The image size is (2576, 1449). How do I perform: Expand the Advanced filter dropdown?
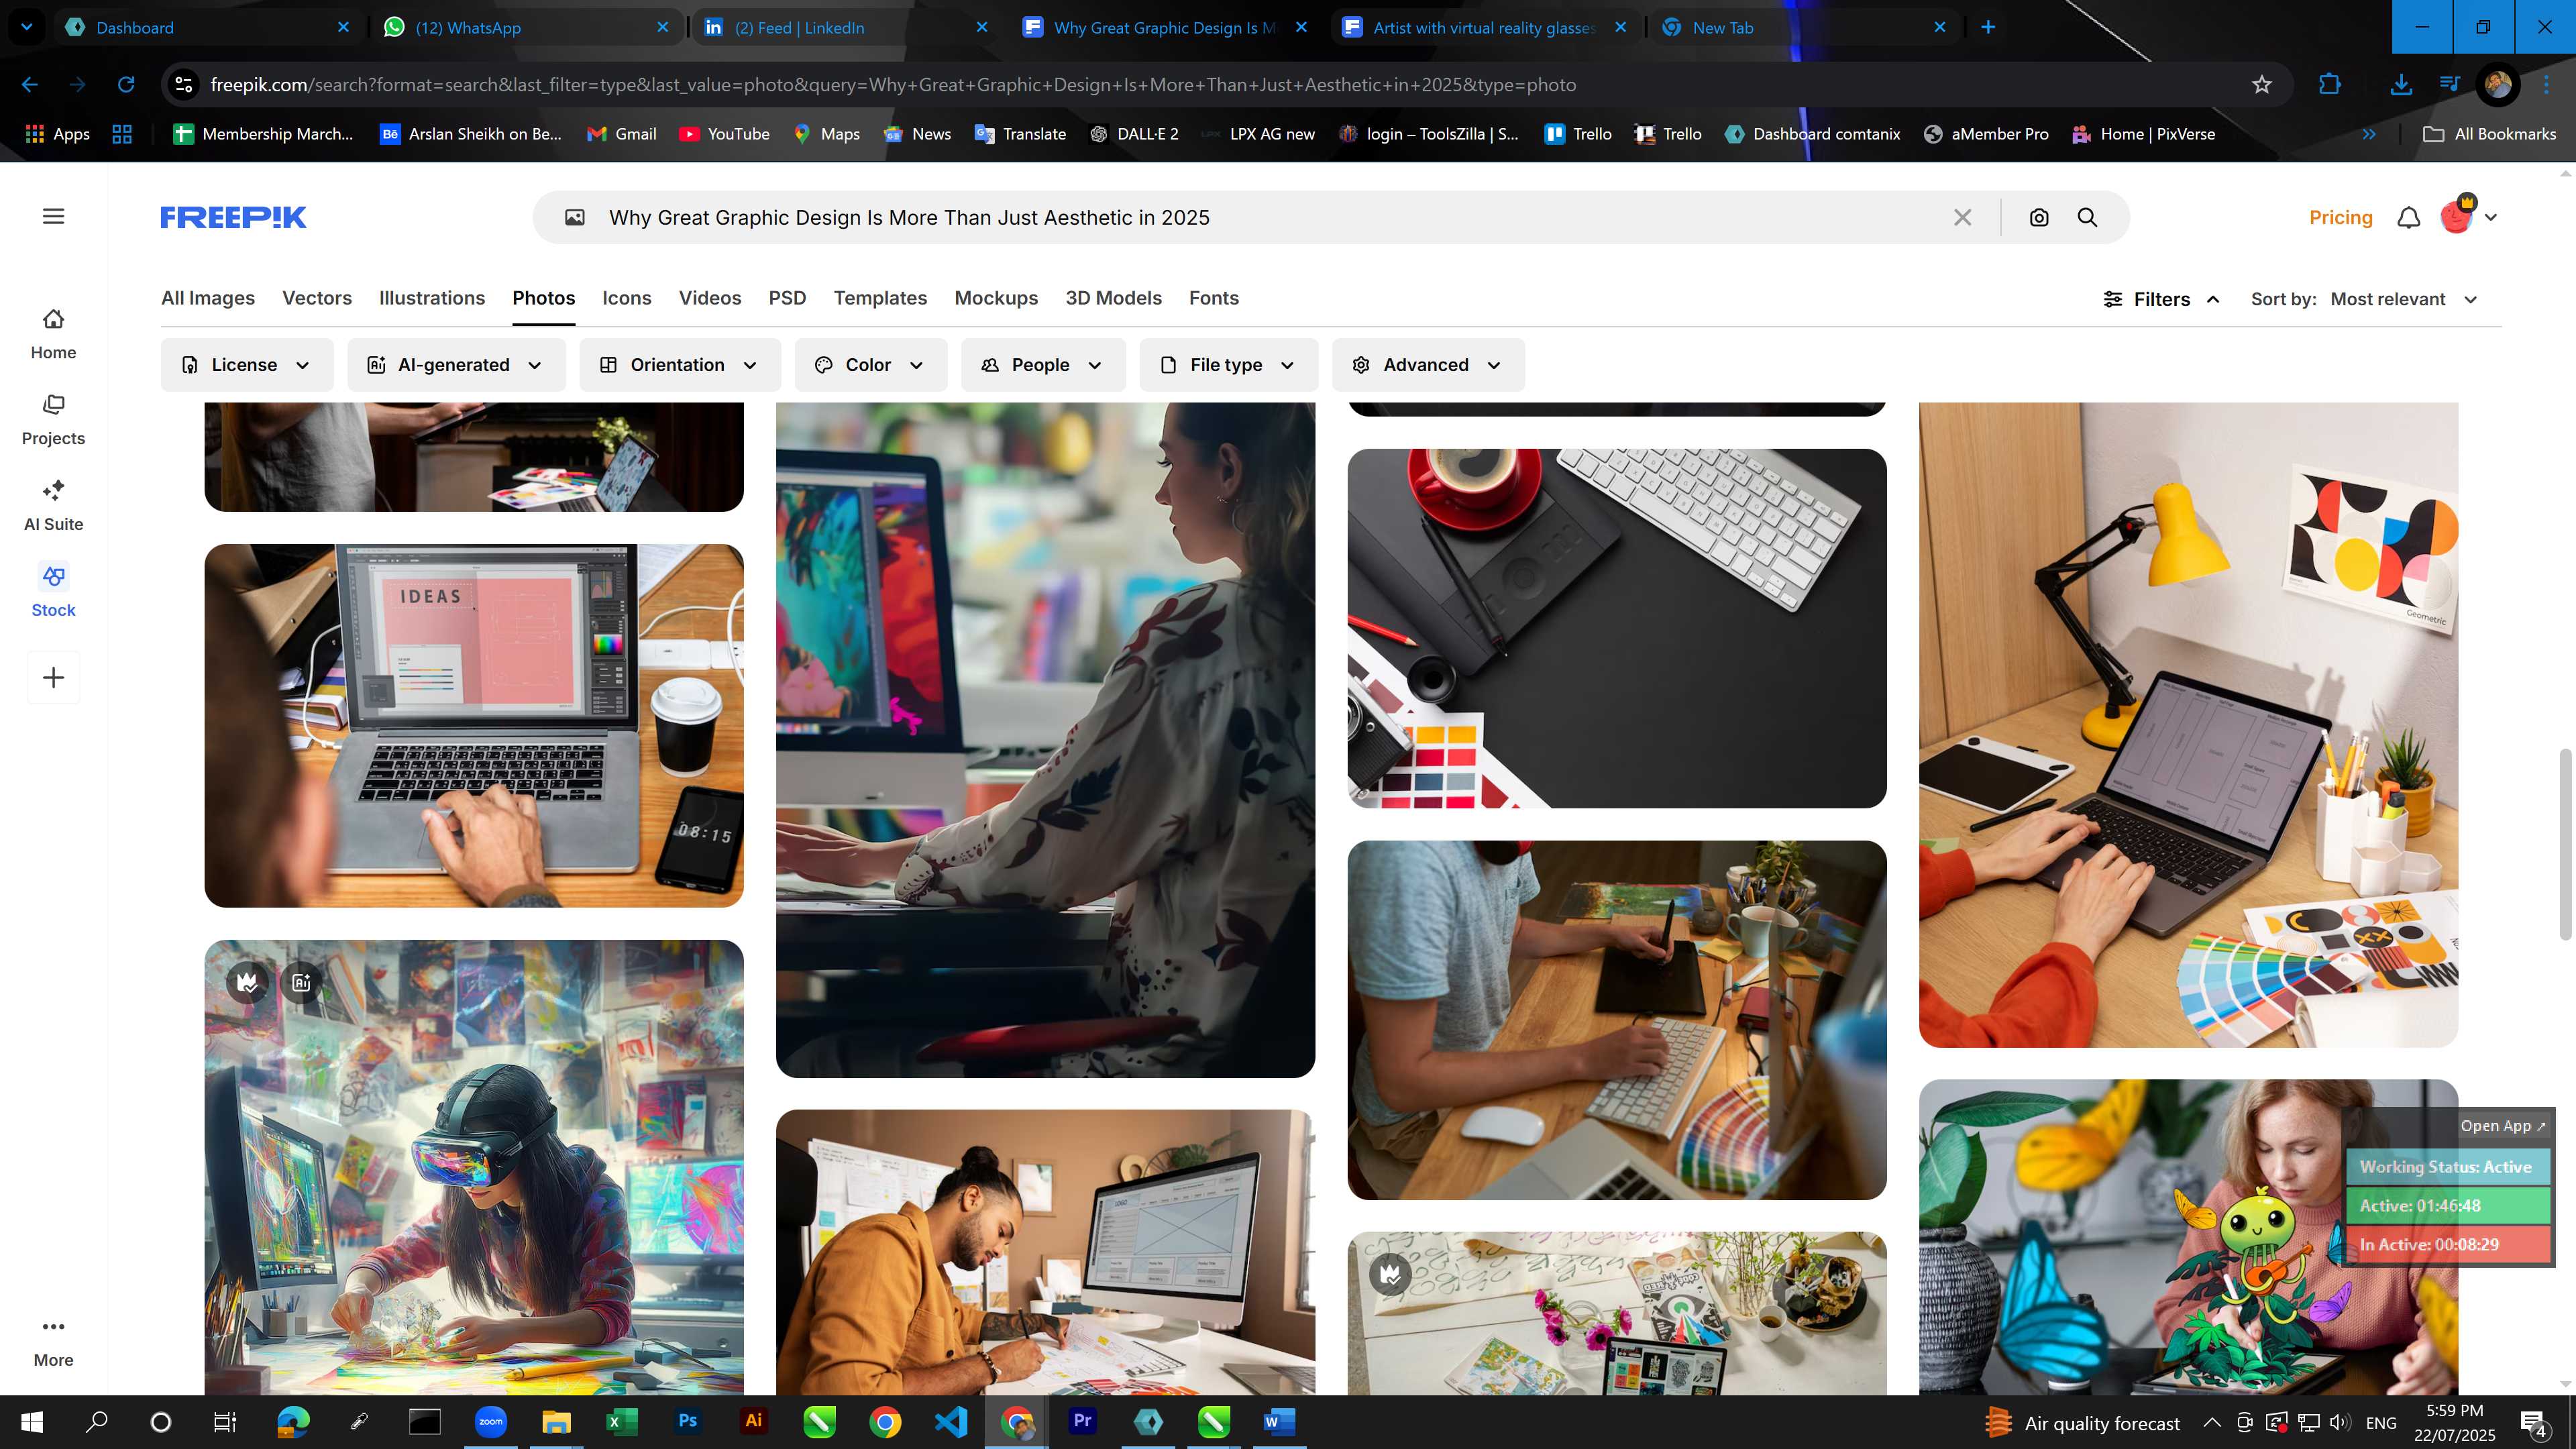coord(1428,365)
